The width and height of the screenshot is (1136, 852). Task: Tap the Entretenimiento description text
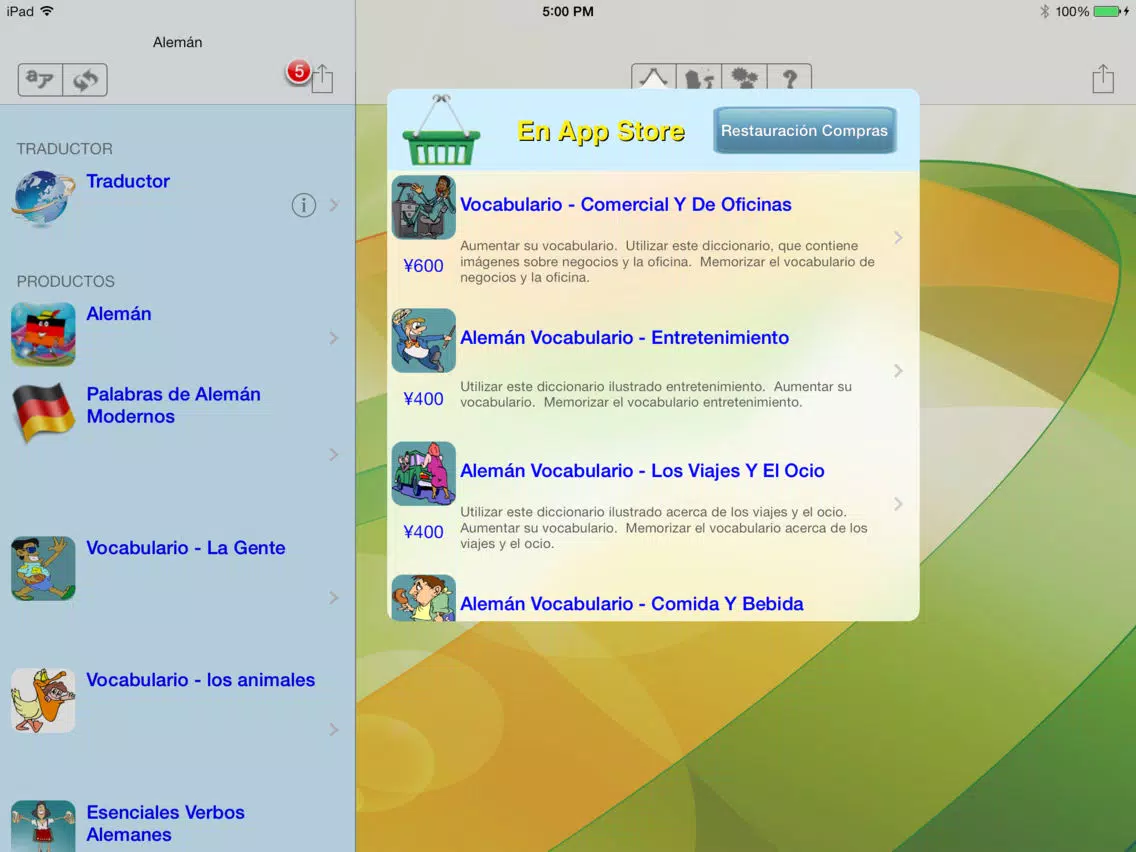click(656, 394)
